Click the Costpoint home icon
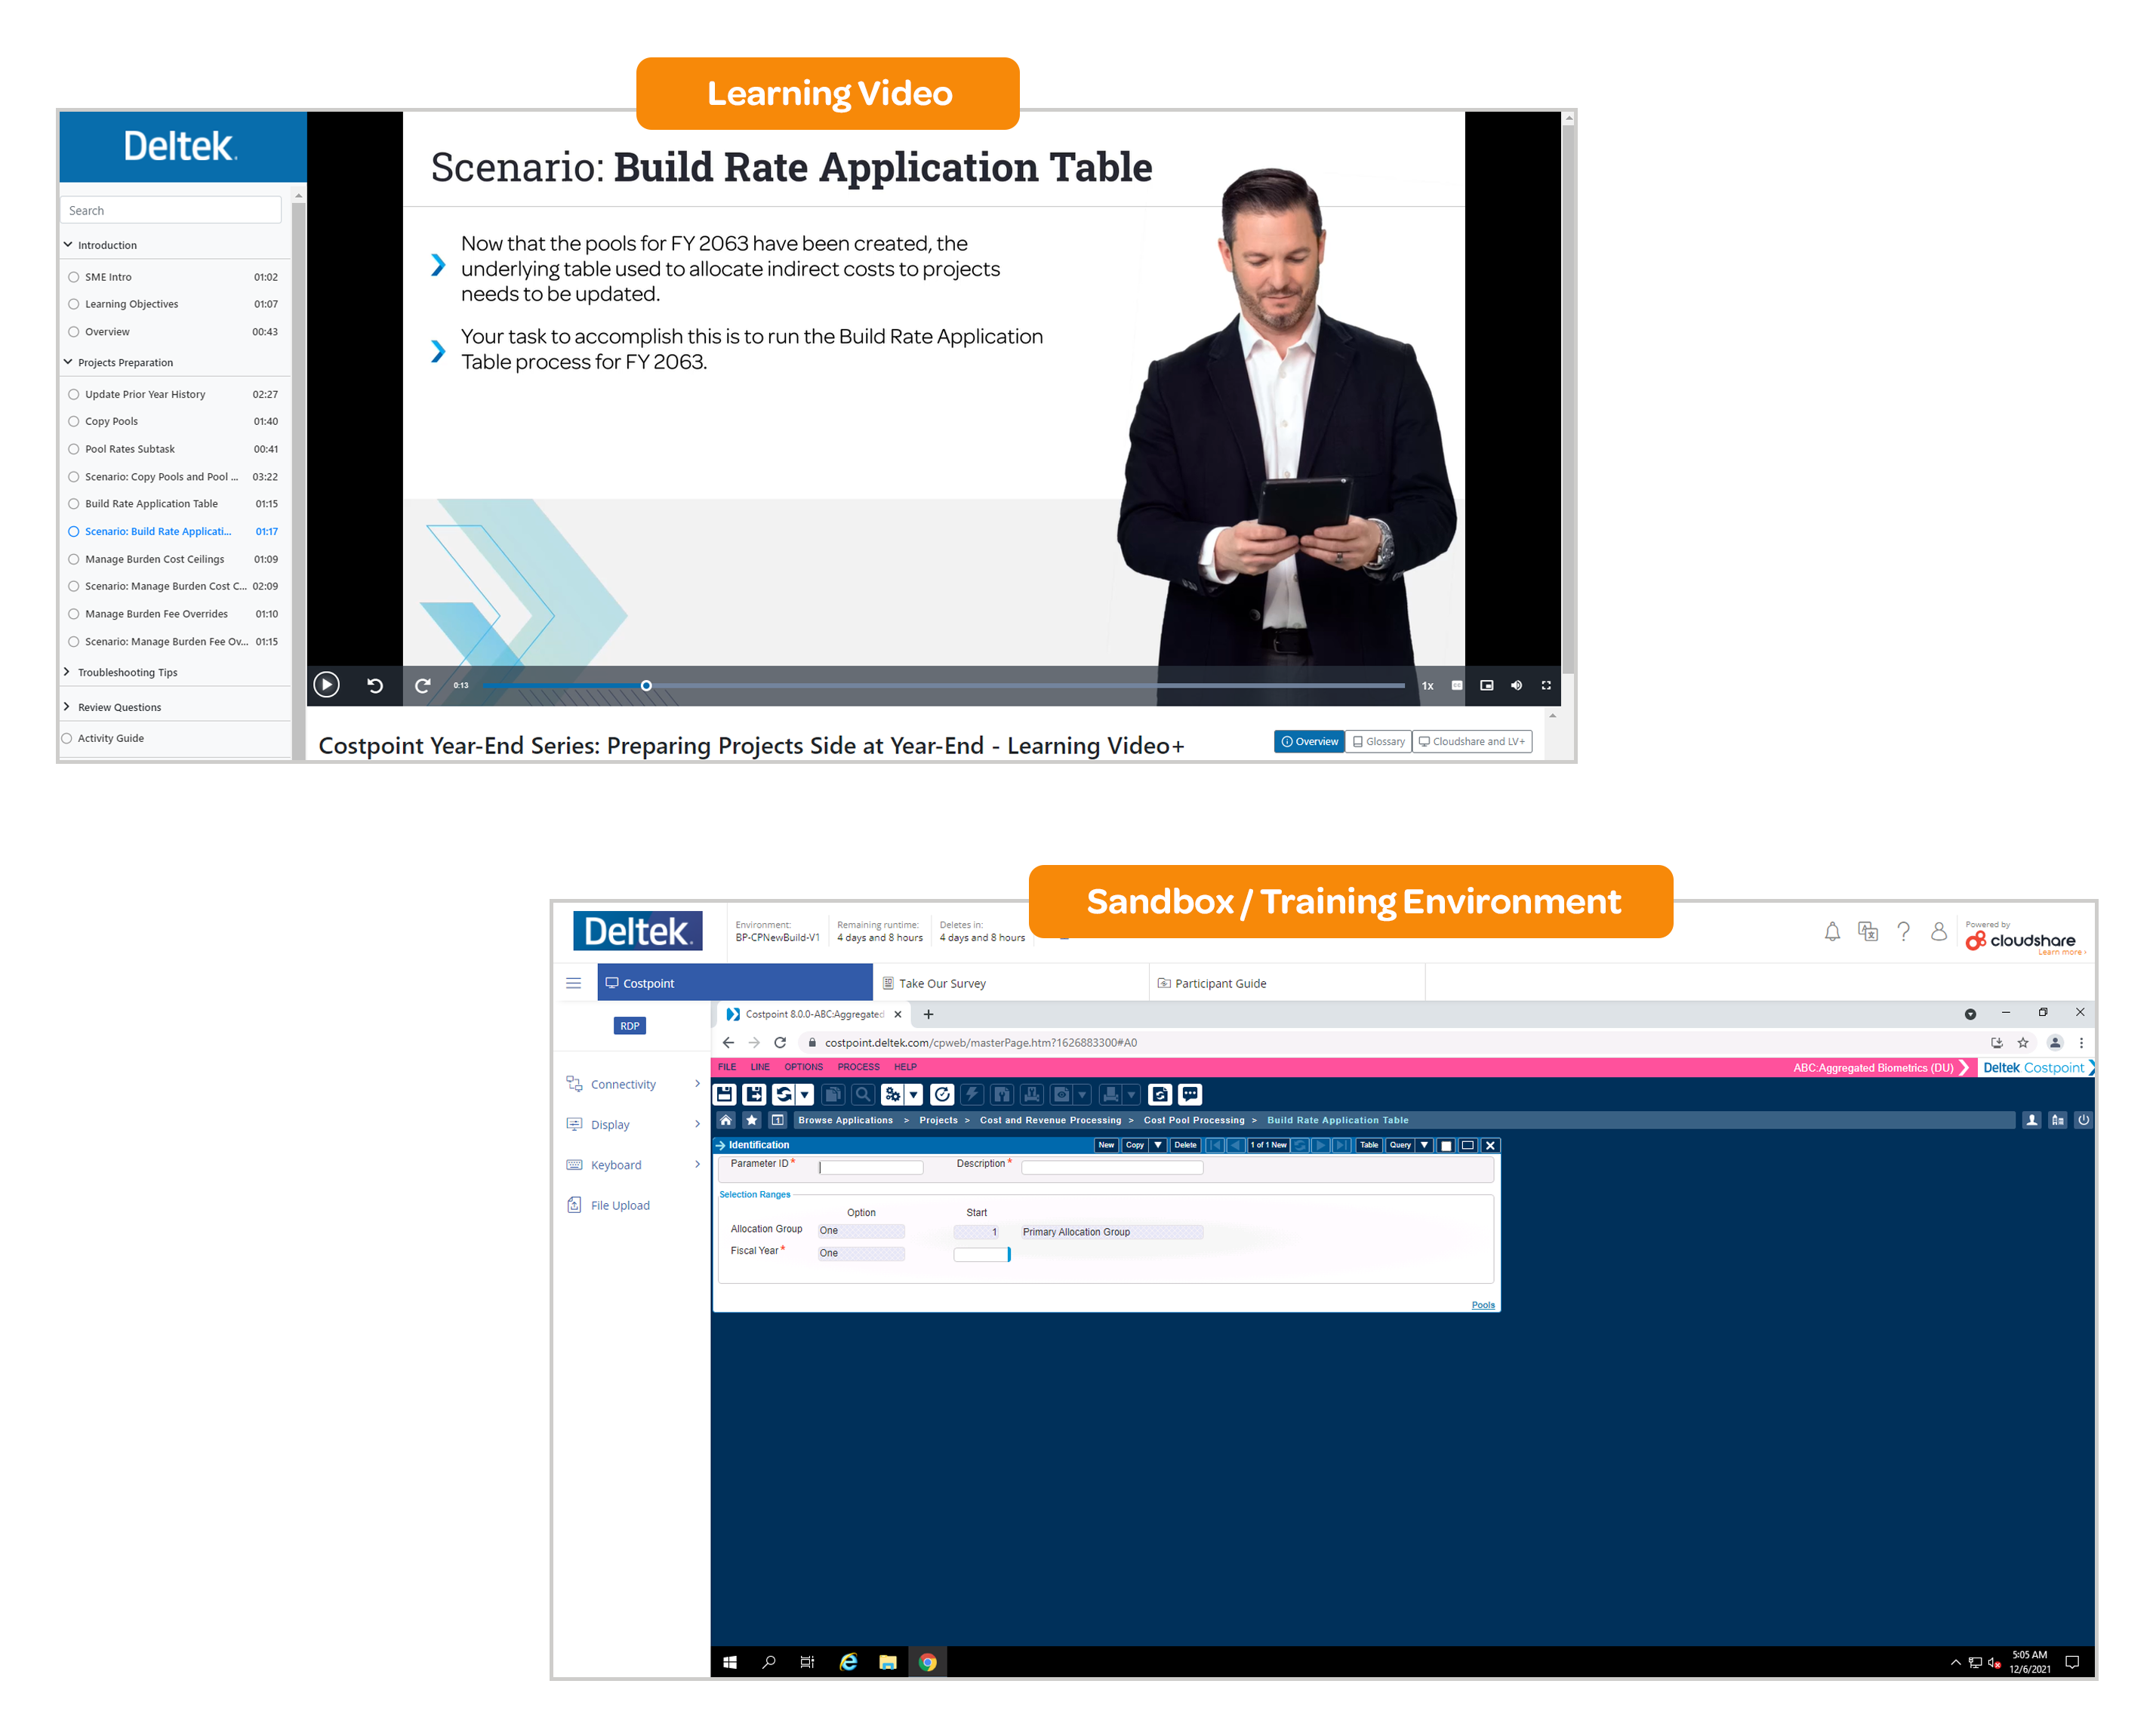Image resolution: width=2156 pixels, height=1730 pixels. click(726, 1121)
